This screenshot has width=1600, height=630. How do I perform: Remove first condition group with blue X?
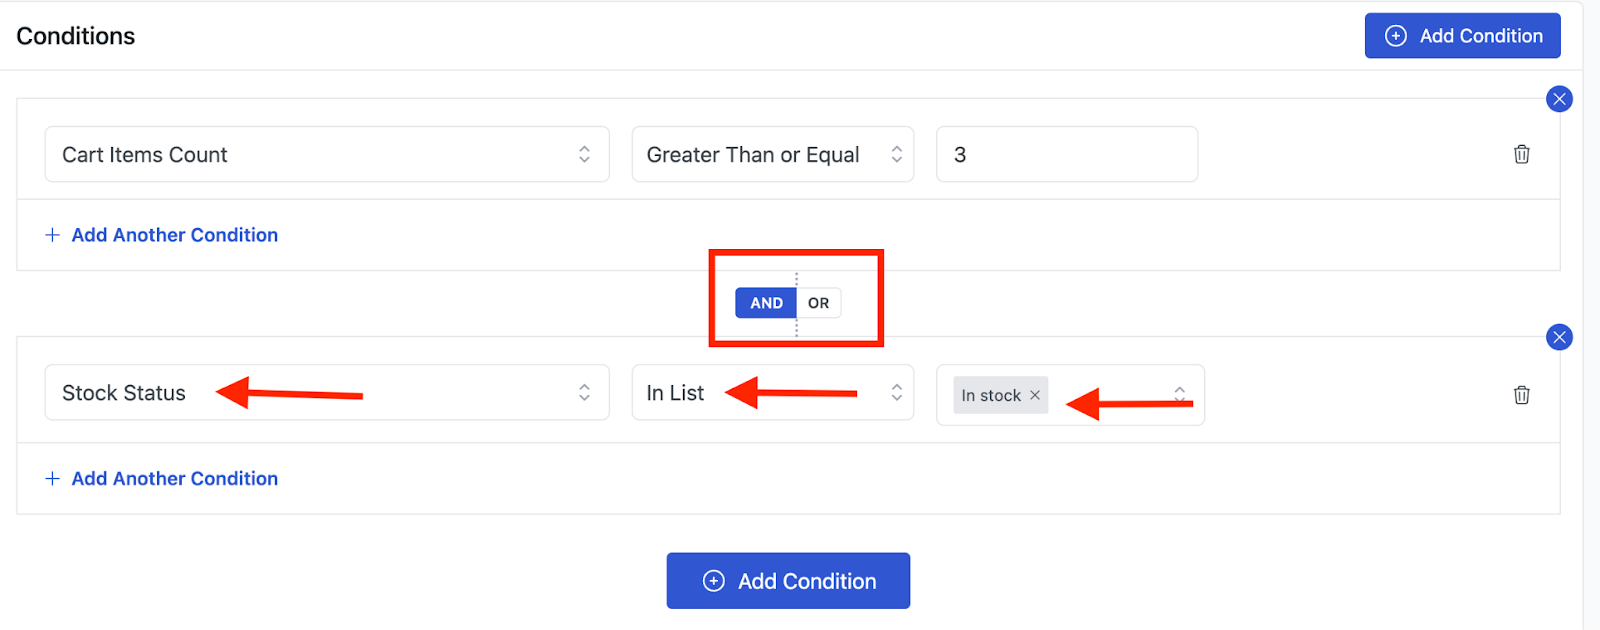click(1559, 99)
